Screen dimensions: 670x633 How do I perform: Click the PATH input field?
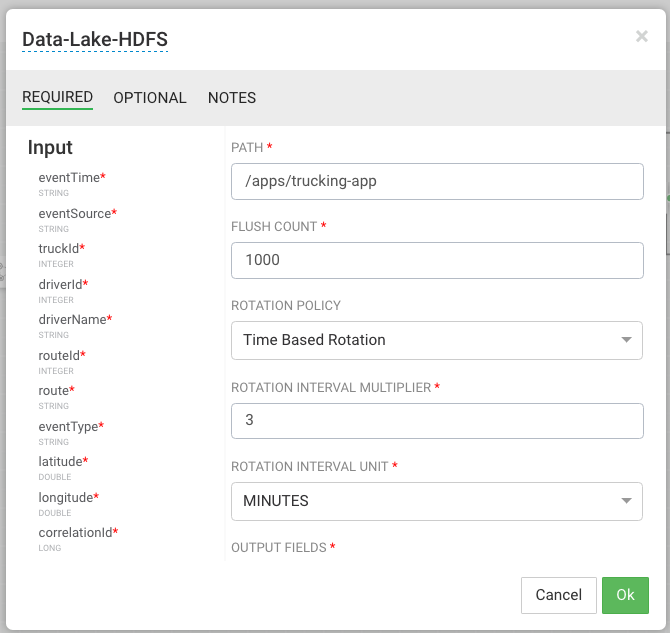[x=437, y=181]
